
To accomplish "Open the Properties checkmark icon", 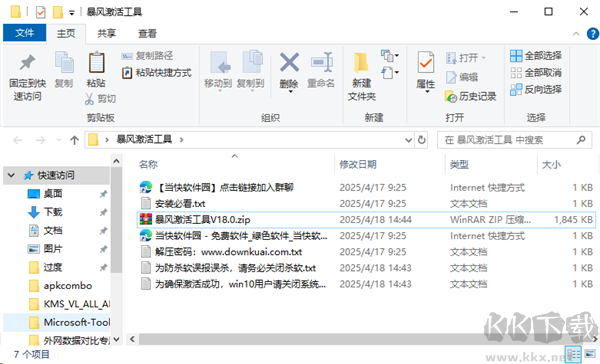I will 426,62.
